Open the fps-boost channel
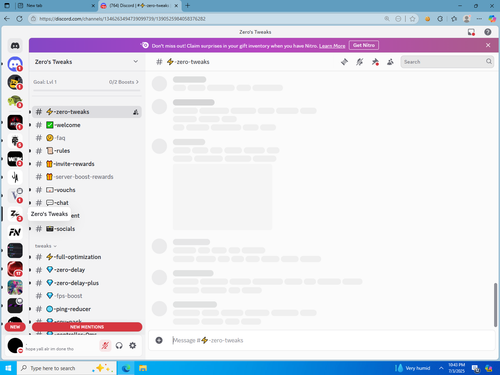 (x=87, y=296)
